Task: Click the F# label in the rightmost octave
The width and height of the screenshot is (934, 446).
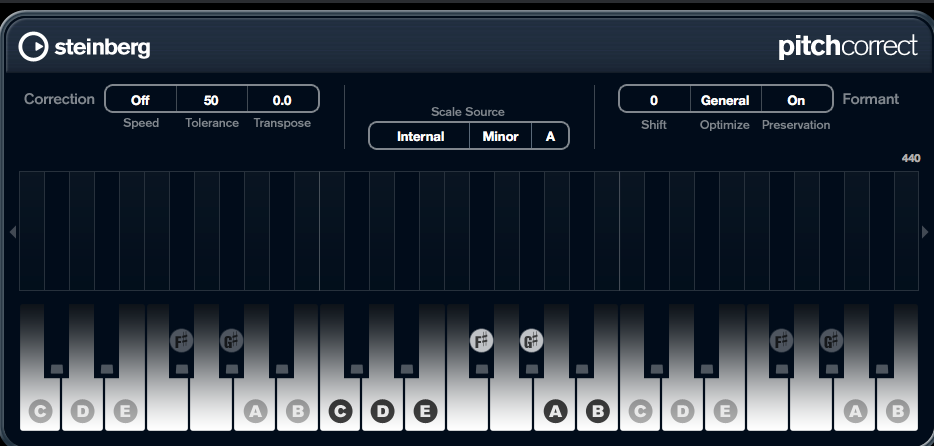Action: 782,341
